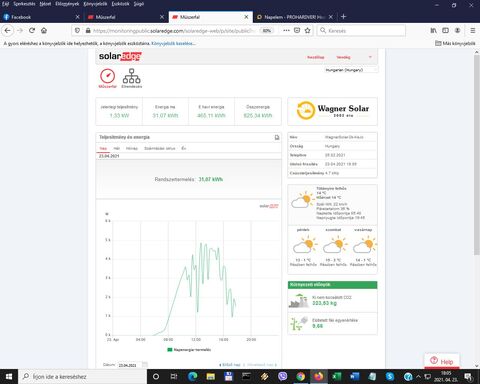Switch to Google Chrome on the taskbar
The width and height of the screenshot is (480, 384).
click(x=301, y=377)
